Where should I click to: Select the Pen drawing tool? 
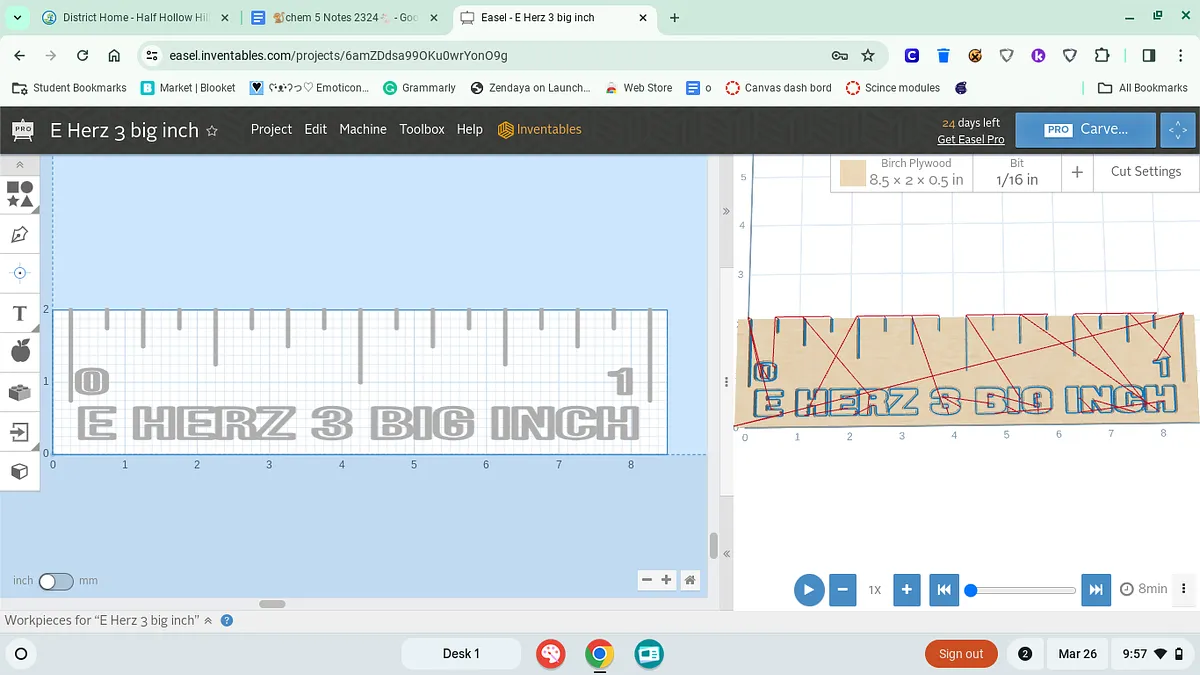[x=19, y=235]
